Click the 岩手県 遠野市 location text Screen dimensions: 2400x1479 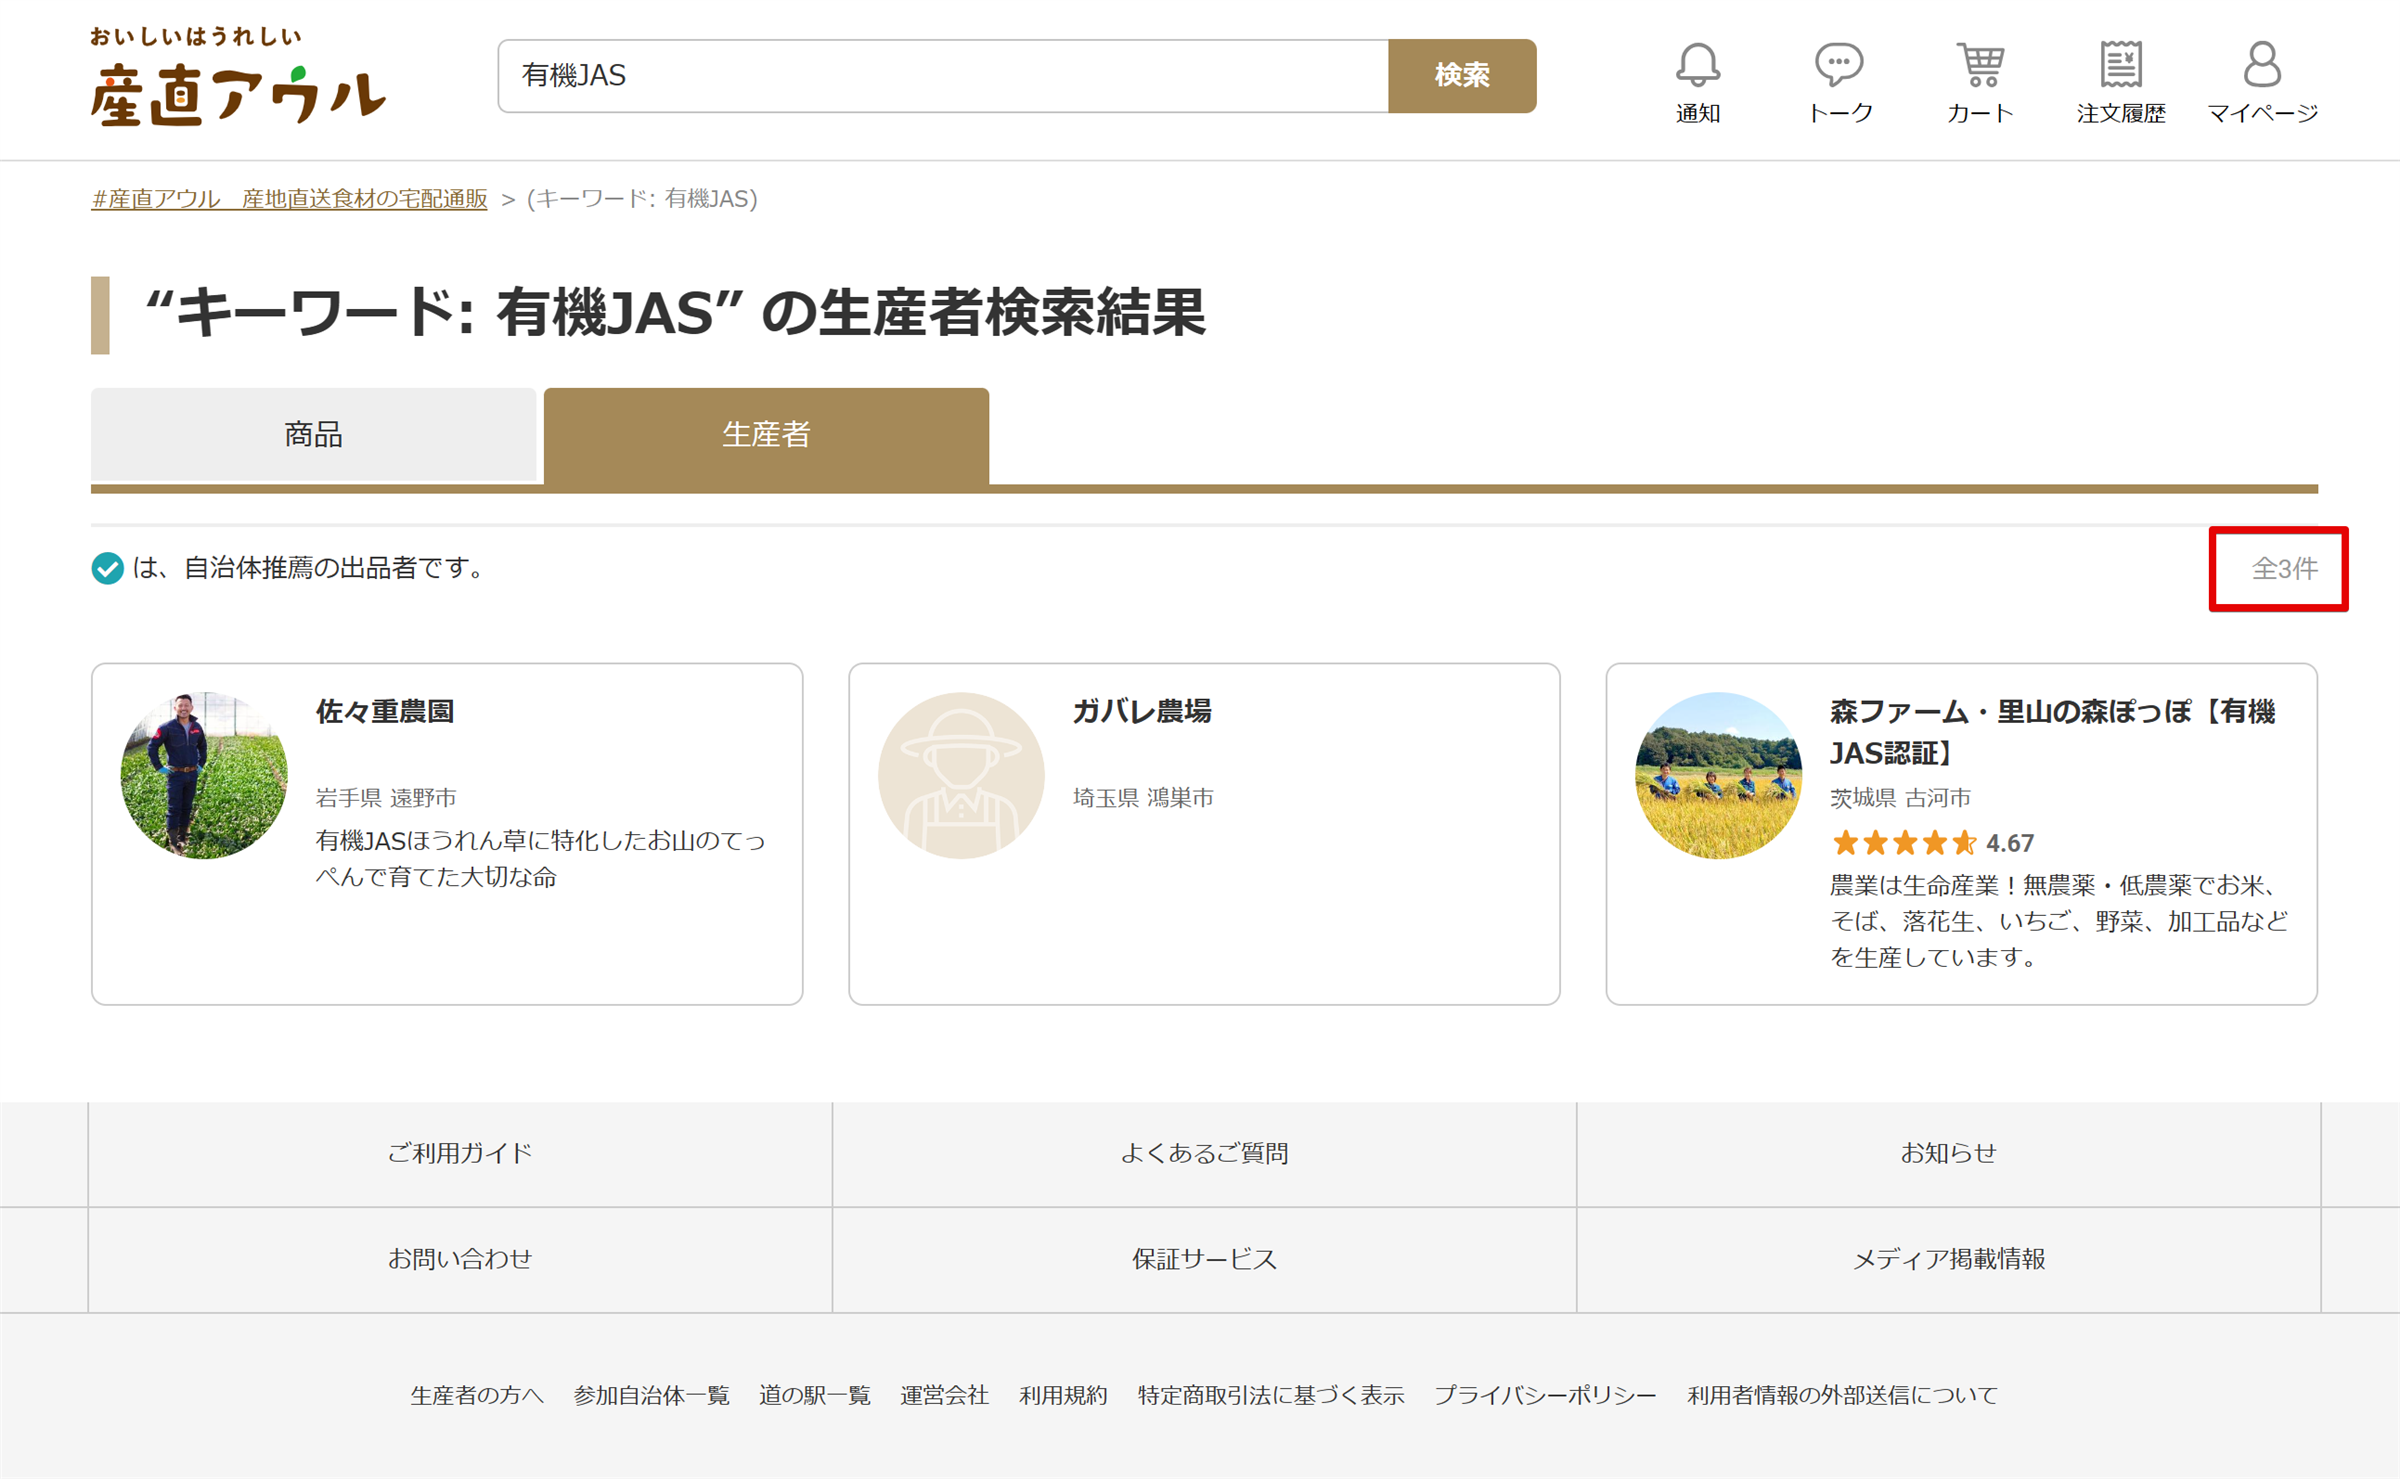tap(386, 798)
